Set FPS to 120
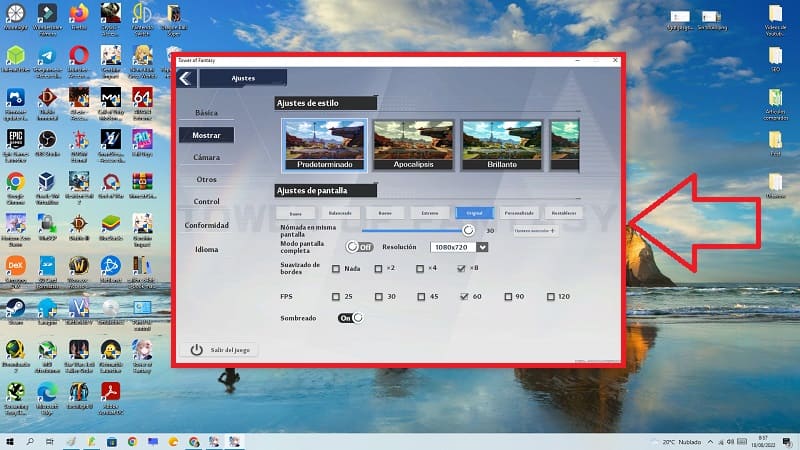This screenshot has height=450, width=800. [x=551, y=296]
